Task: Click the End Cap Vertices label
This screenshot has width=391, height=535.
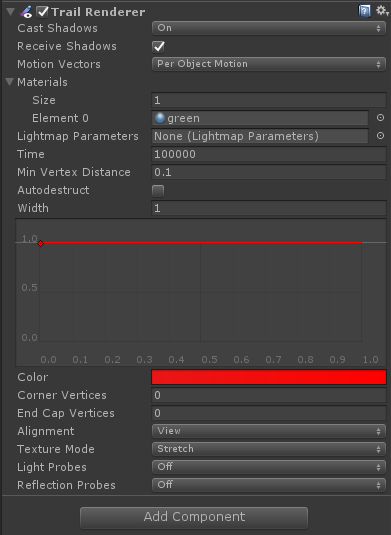Action: point(66,413)
